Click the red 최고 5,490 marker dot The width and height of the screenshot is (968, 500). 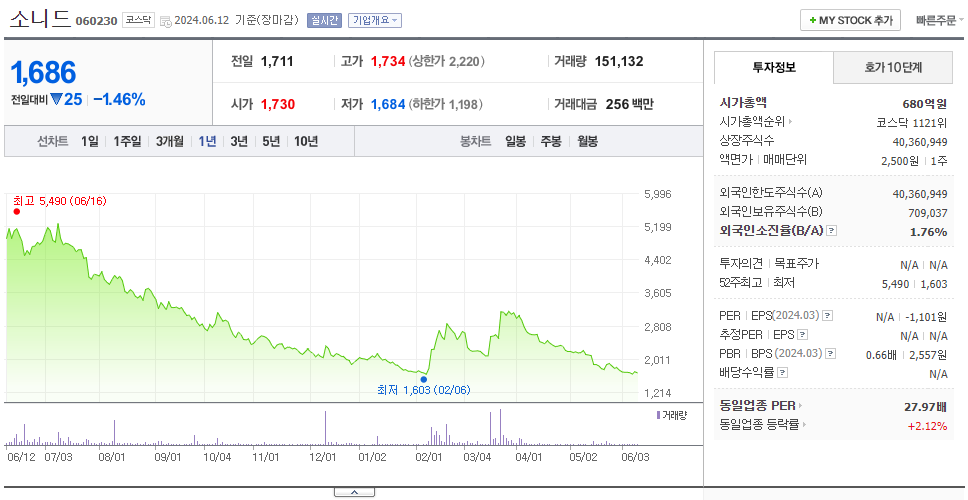tap(17, 211)
